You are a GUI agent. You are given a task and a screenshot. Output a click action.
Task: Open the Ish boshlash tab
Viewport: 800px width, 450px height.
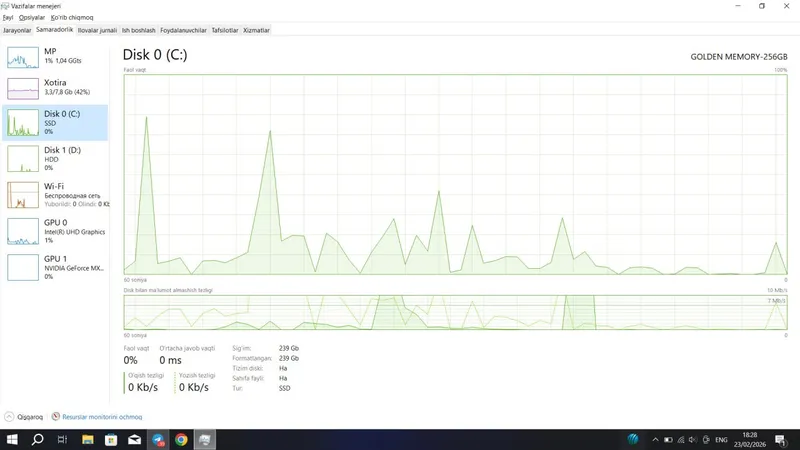[x=138, y=30]
